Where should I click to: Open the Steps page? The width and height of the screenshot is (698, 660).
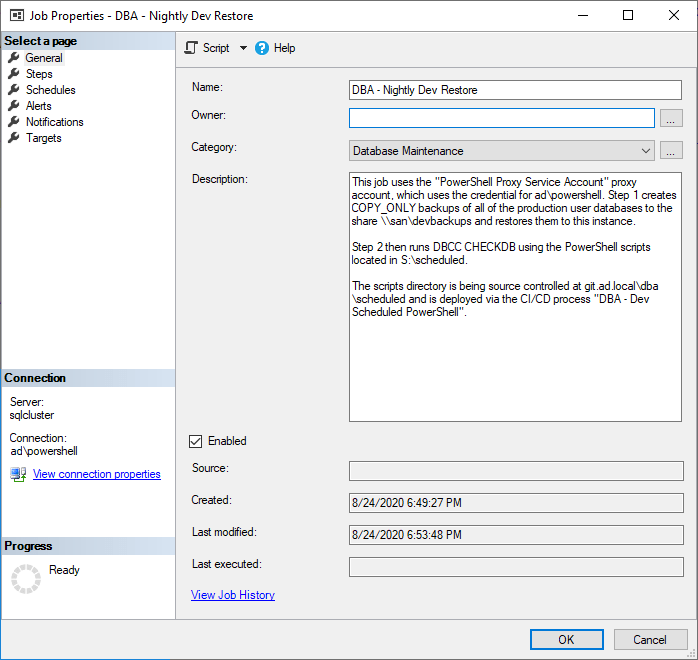(x=39, y=74)
